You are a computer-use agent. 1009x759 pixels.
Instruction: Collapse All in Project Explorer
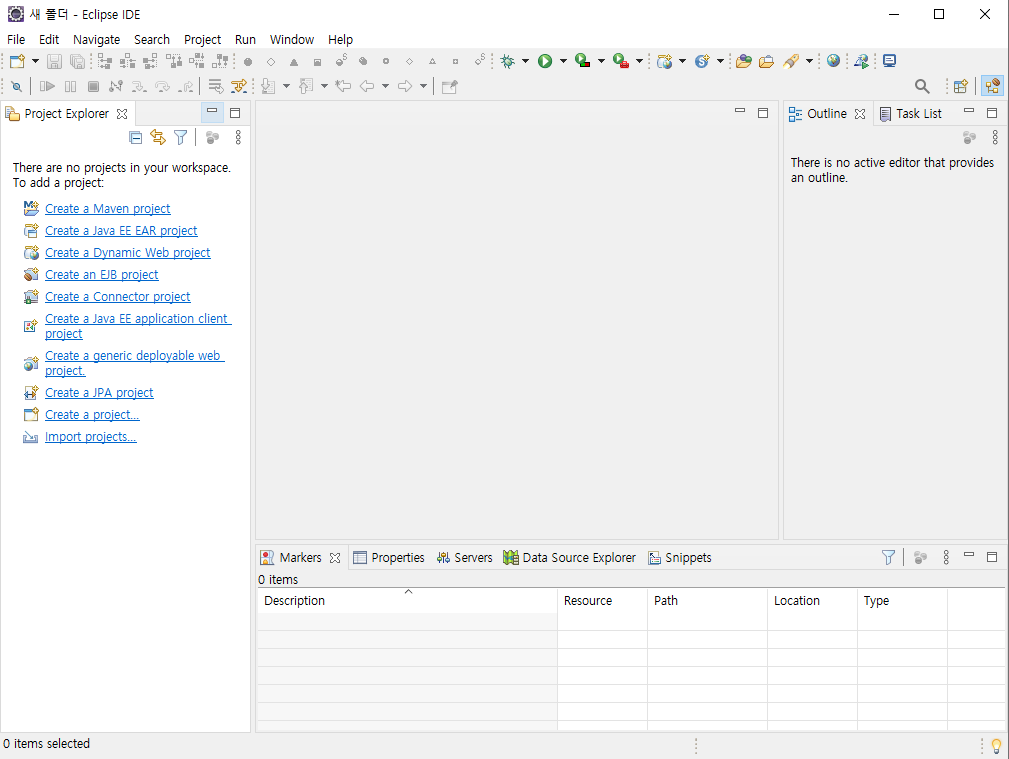click(x=135, y=137)
